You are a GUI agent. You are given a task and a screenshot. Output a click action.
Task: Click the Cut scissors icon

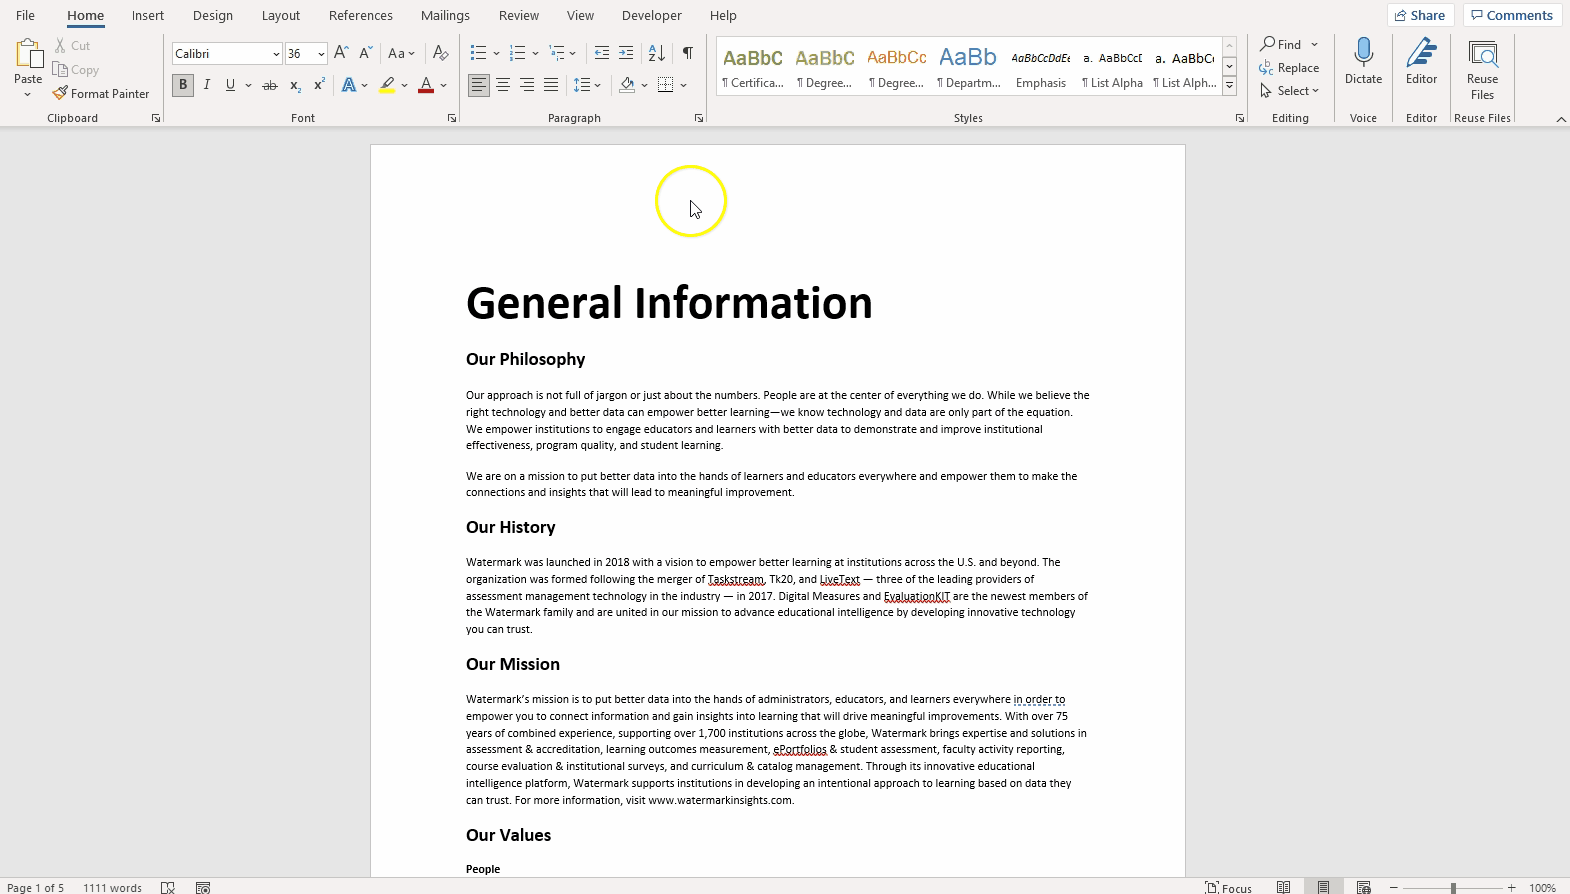tap(60, 46)
